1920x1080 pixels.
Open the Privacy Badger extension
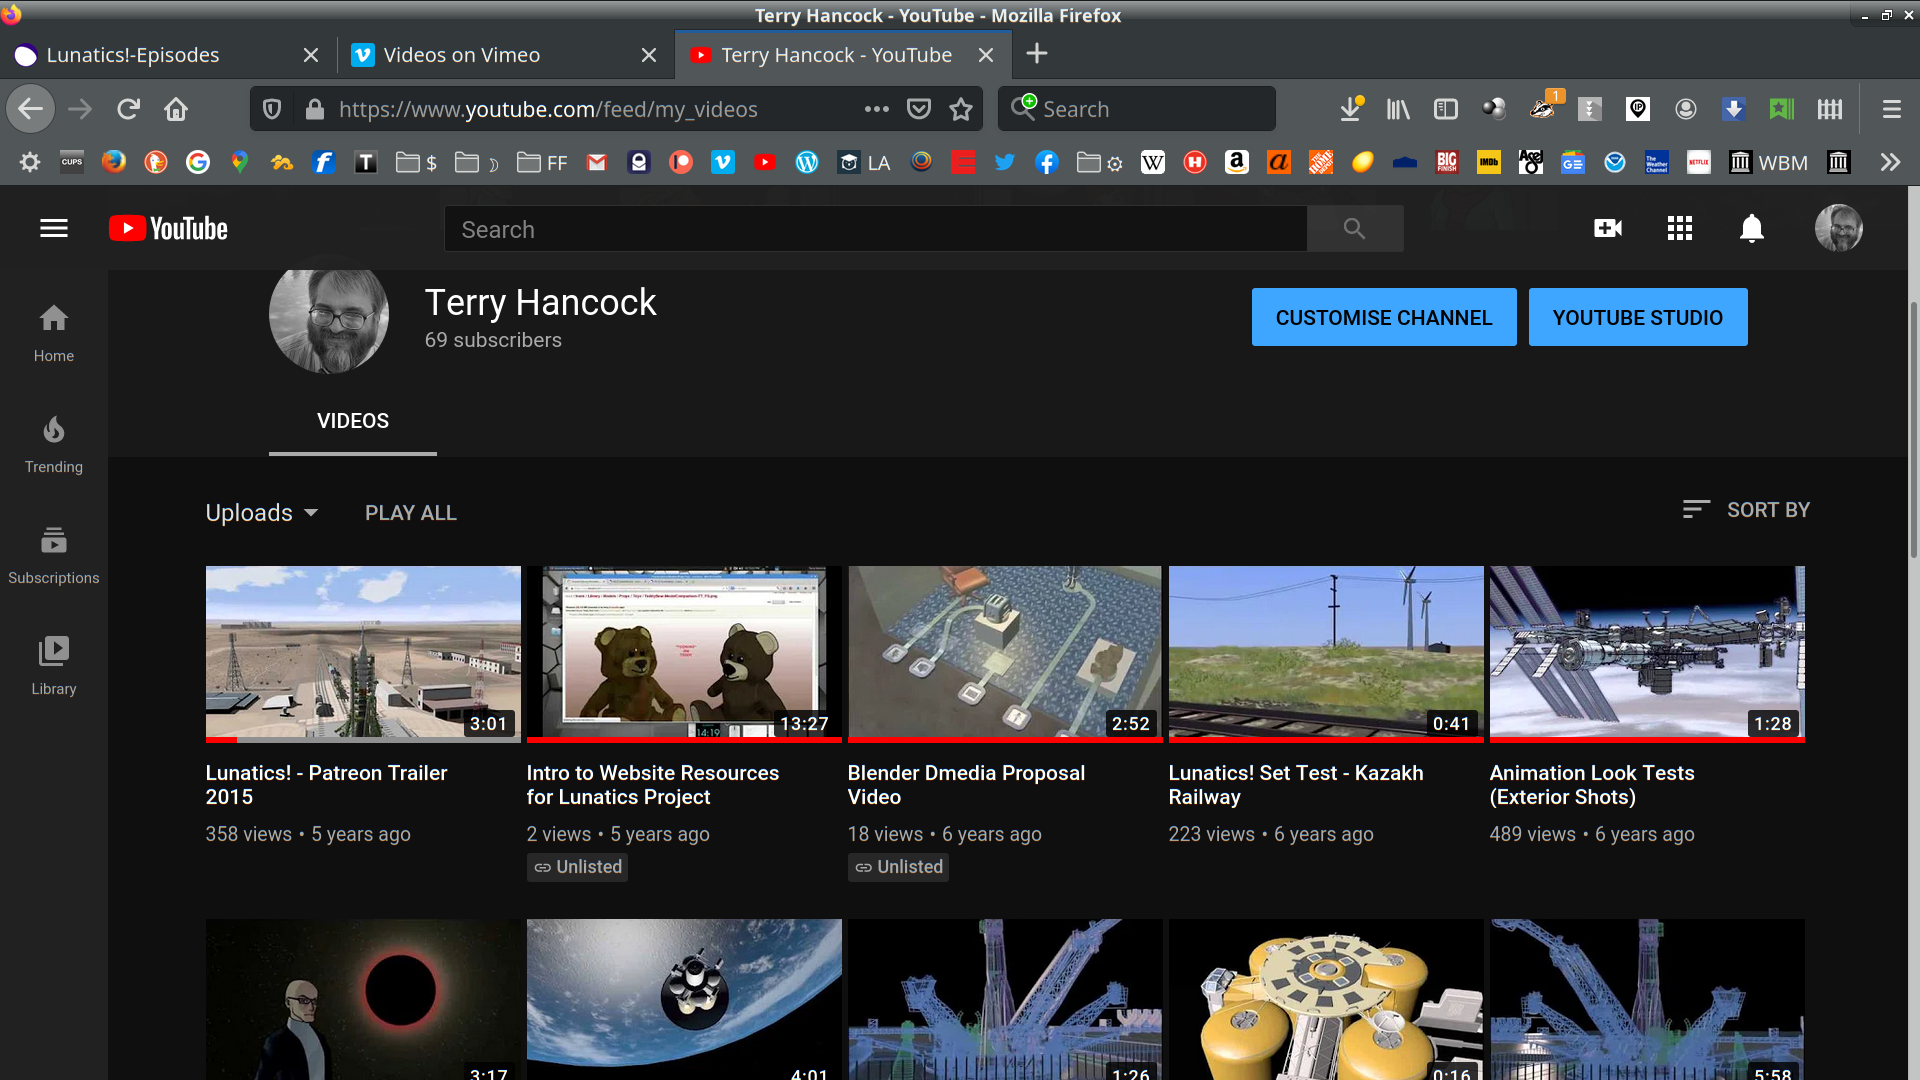pyautogui.click(x=1543, y=108)
